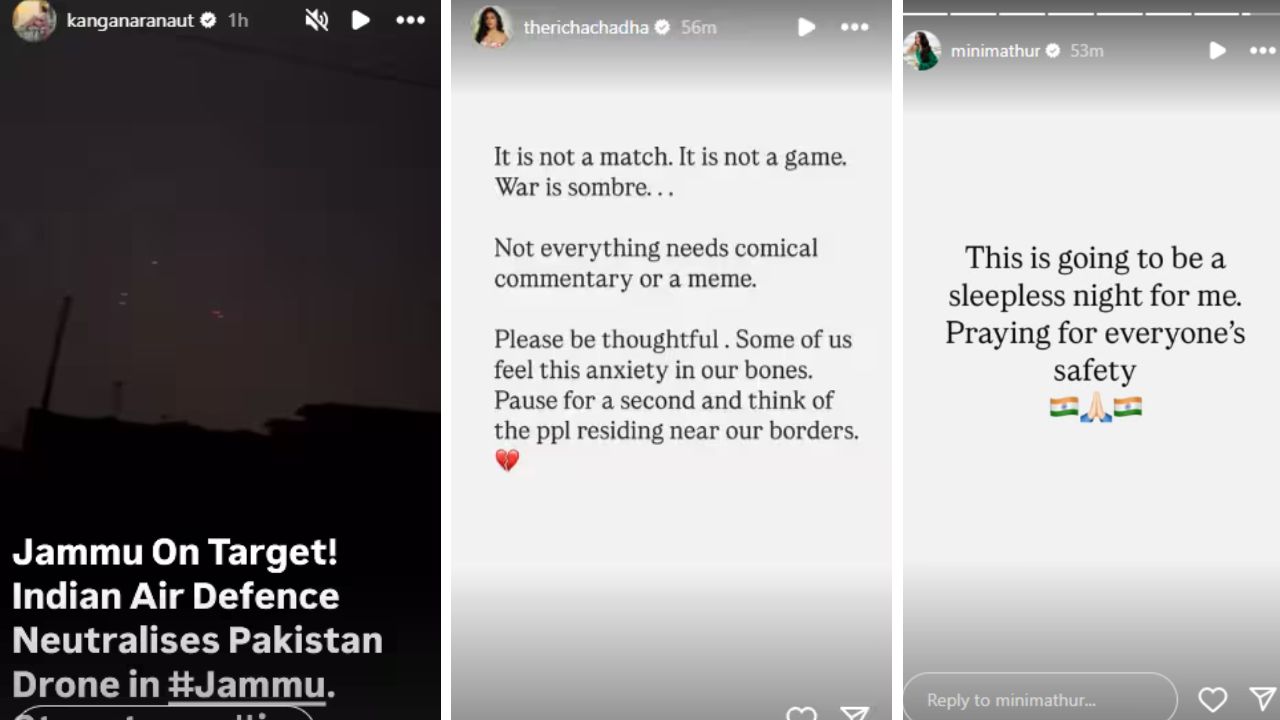Screen dimensions: 1280x720
Task: Open the kanganaranaut username link
Action: 130,20
